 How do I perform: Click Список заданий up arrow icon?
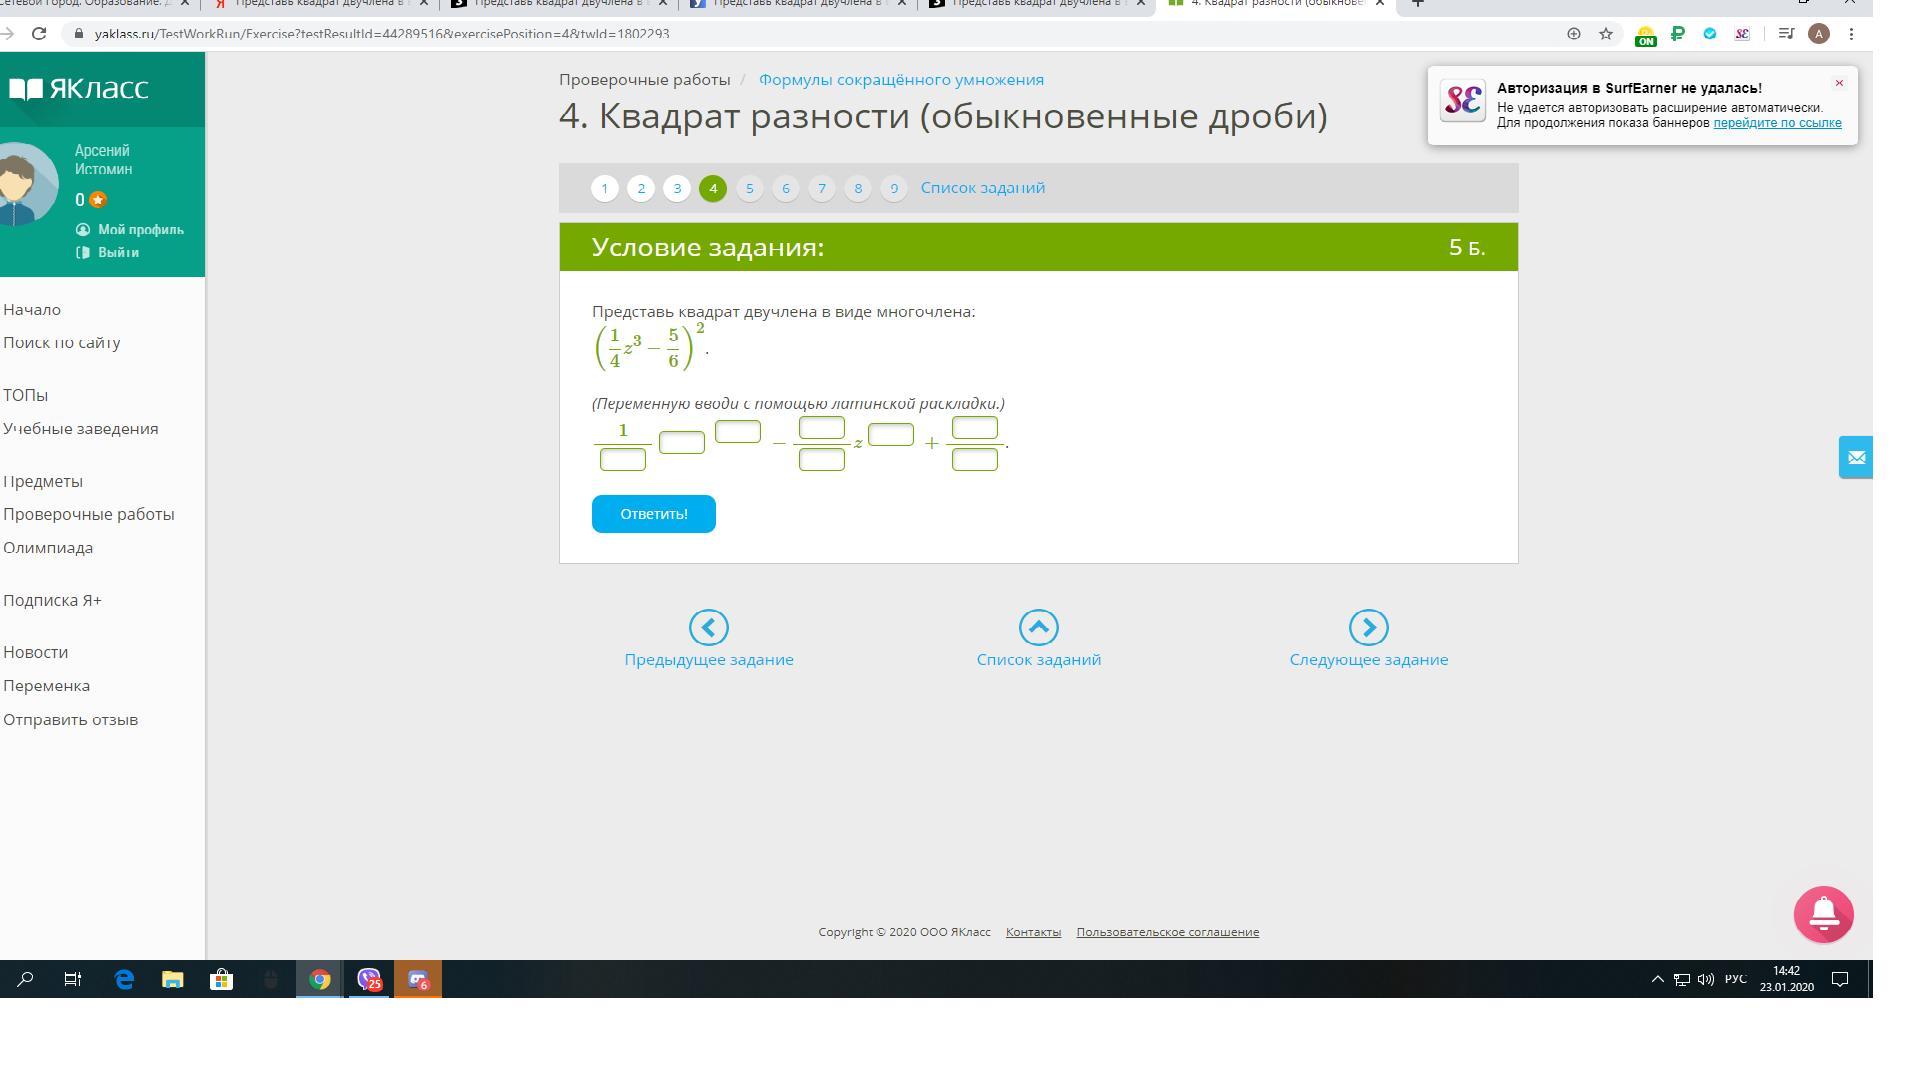click(x=1039, y=628)
